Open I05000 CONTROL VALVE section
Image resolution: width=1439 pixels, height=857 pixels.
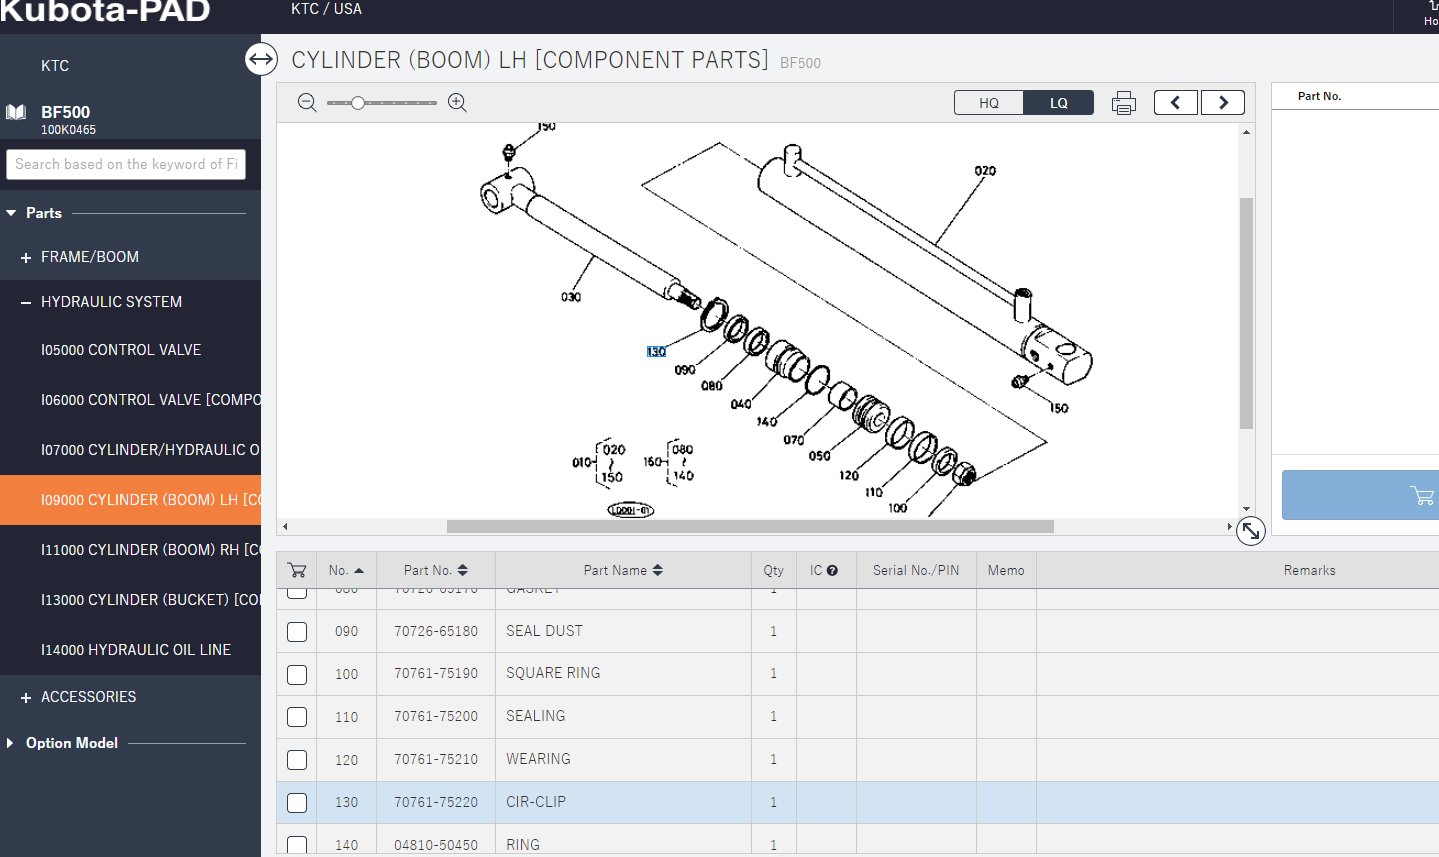121,350
